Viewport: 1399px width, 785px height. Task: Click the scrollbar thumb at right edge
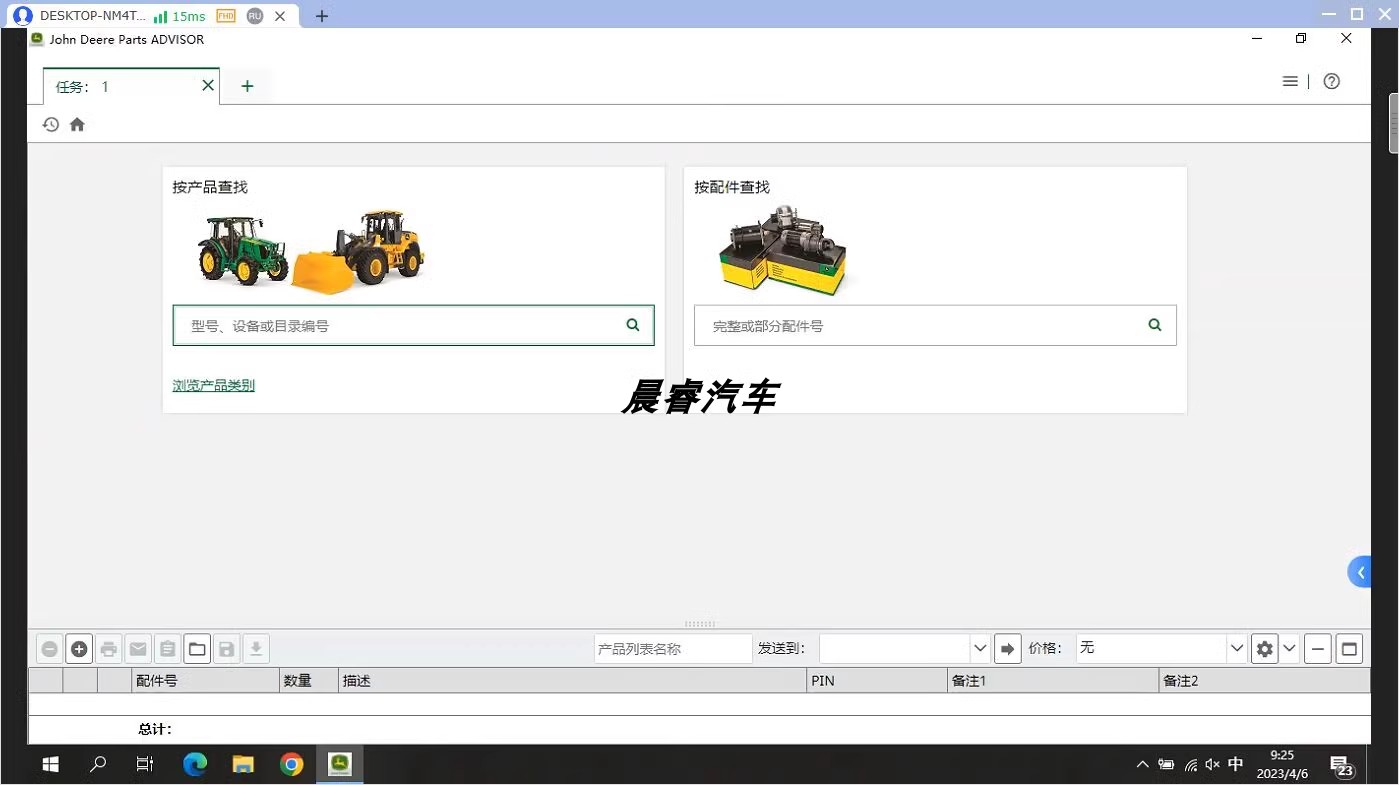(x=1394, y=123)
